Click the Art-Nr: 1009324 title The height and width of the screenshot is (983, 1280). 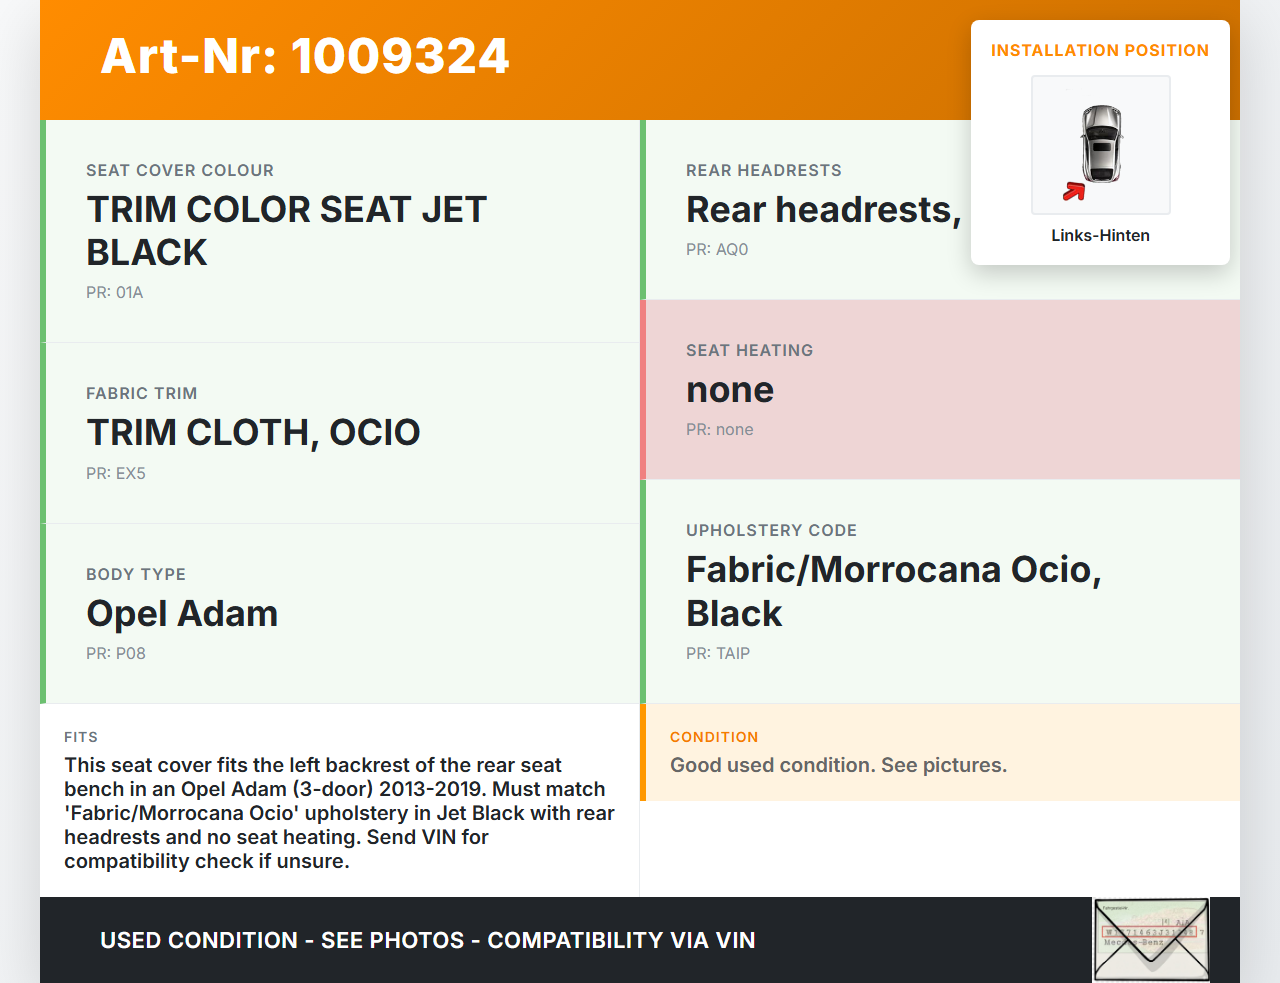pyautogui.click(x=305, y=56)
